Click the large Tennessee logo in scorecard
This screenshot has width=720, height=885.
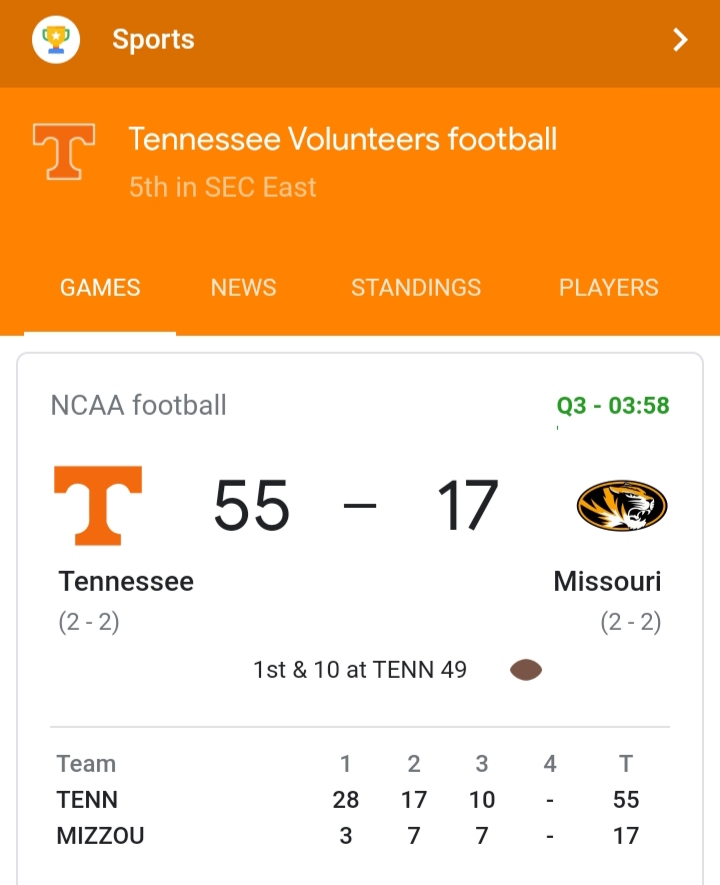[x=98, y=505]
